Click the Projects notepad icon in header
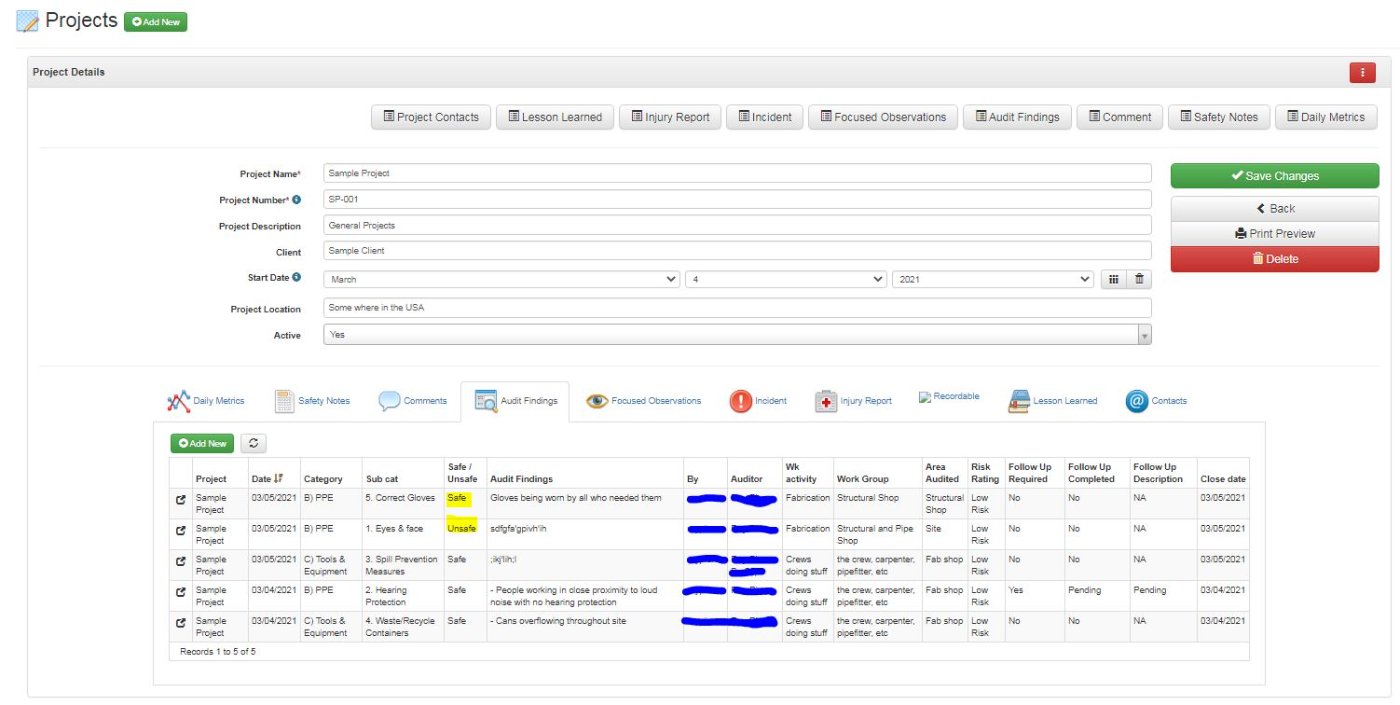 click(28, 21)
